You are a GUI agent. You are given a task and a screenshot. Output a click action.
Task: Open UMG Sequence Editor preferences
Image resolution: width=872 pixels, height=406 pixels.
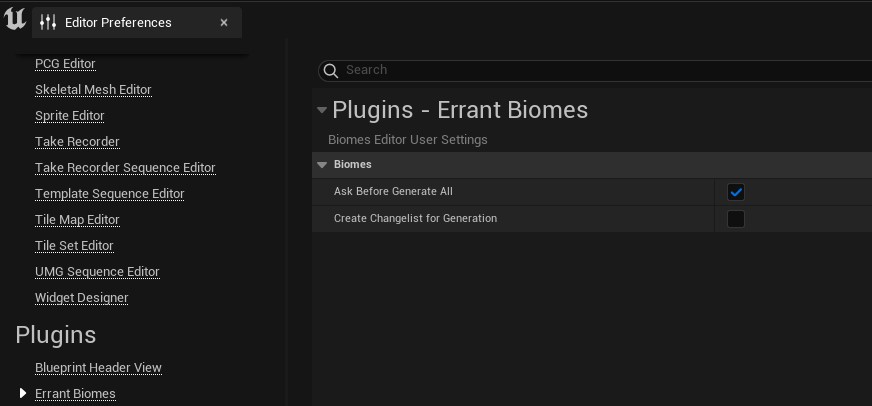pos(97,272)
